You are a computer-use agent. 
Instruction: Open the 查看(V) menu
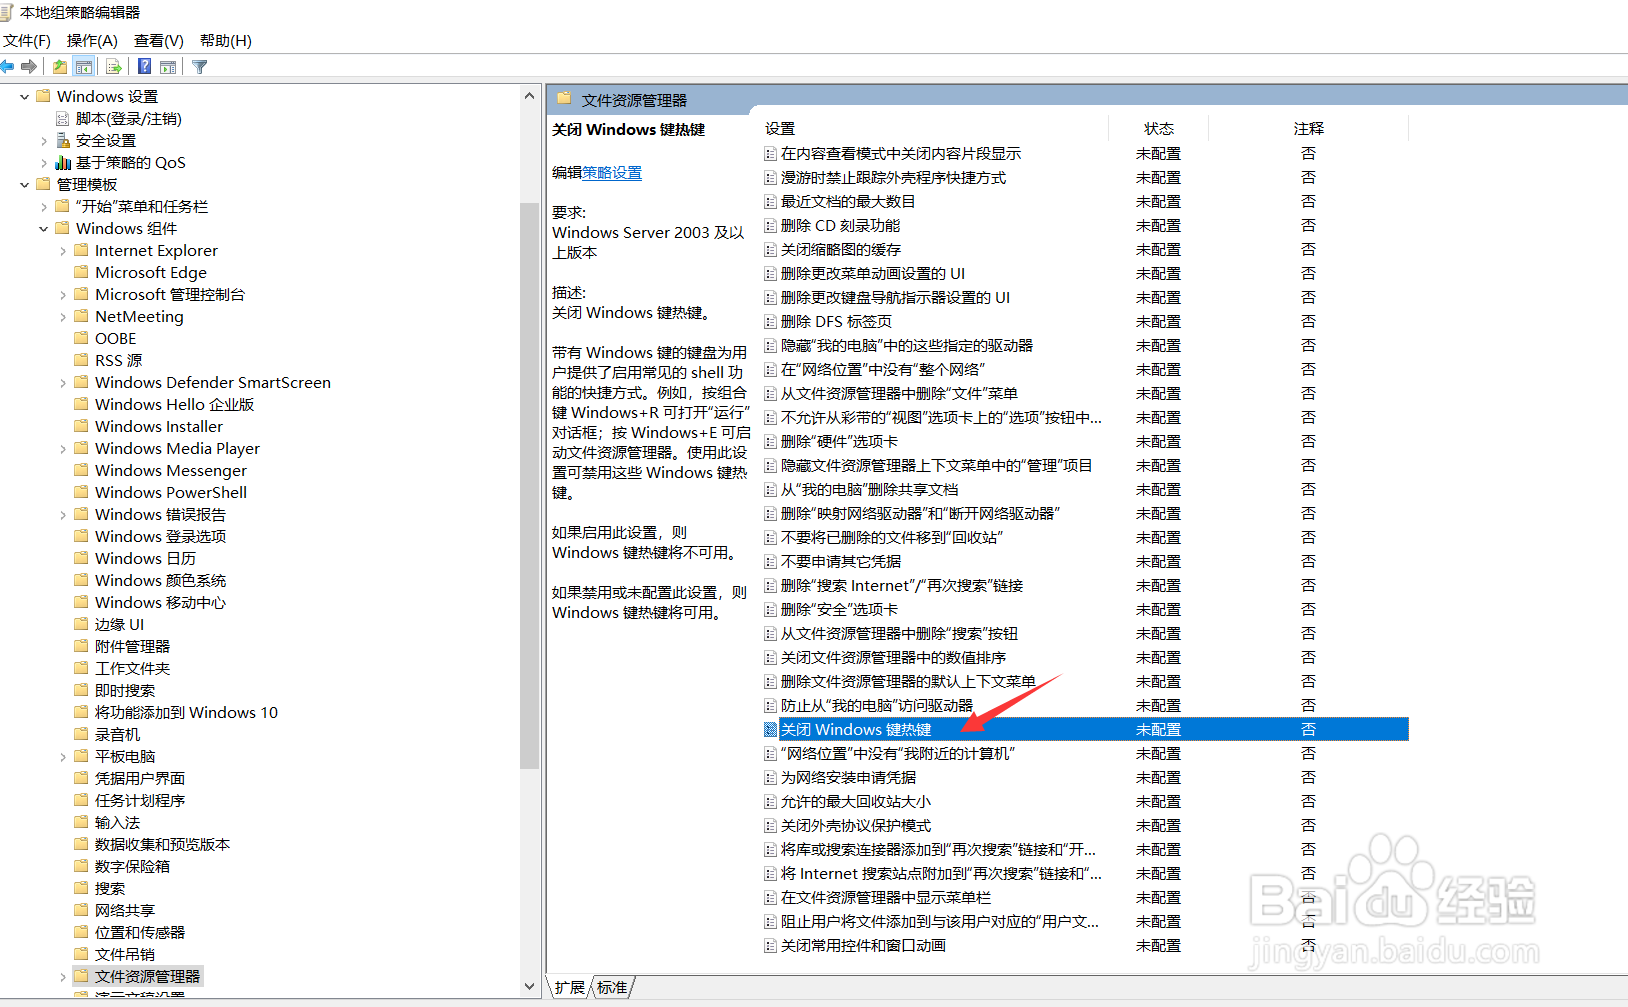pos(159,41)
